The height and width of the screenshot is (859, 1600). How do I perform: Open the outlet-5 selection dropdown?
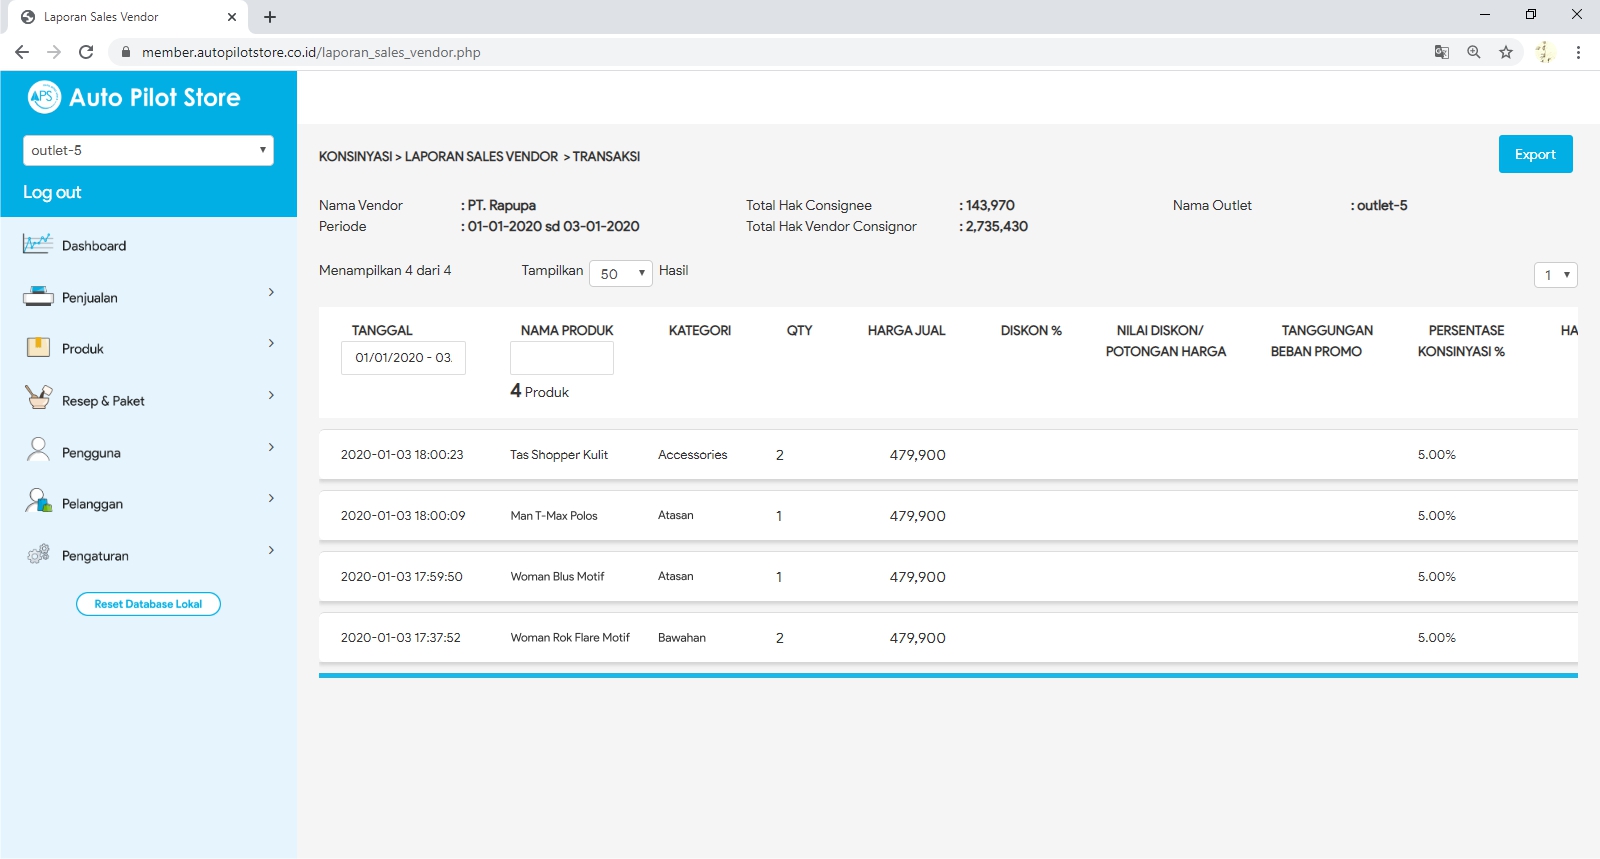click(x=148, y=150)
